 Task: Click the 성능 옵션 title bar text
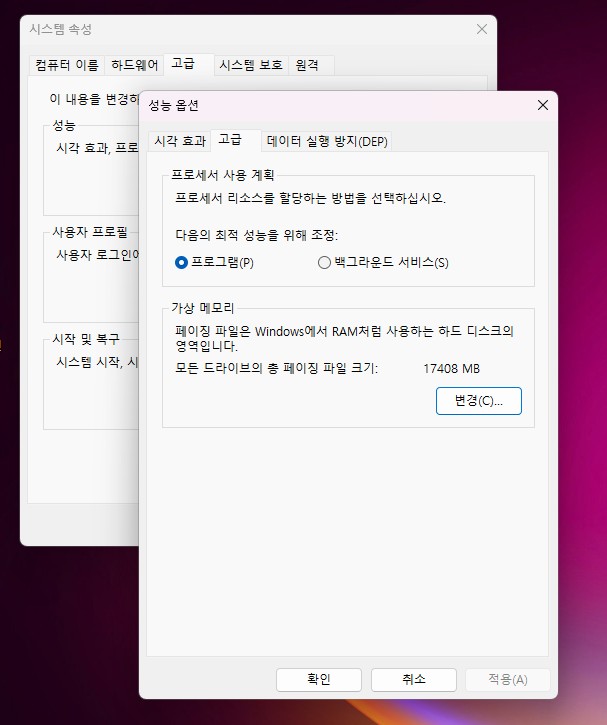coord(173,105)
